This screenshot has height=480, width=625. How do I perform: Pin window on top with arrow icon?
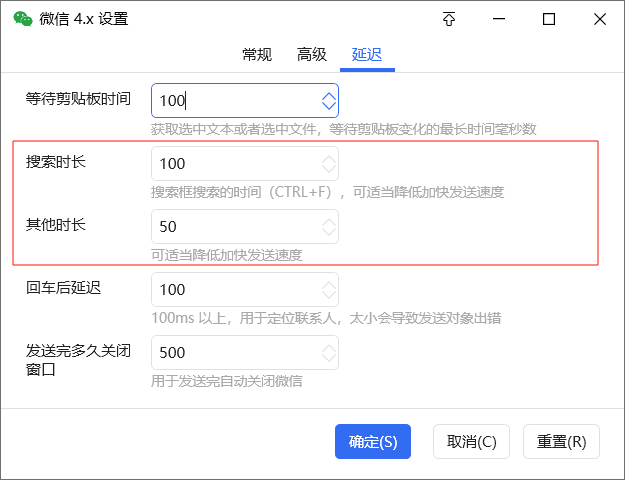coord(449,19)
